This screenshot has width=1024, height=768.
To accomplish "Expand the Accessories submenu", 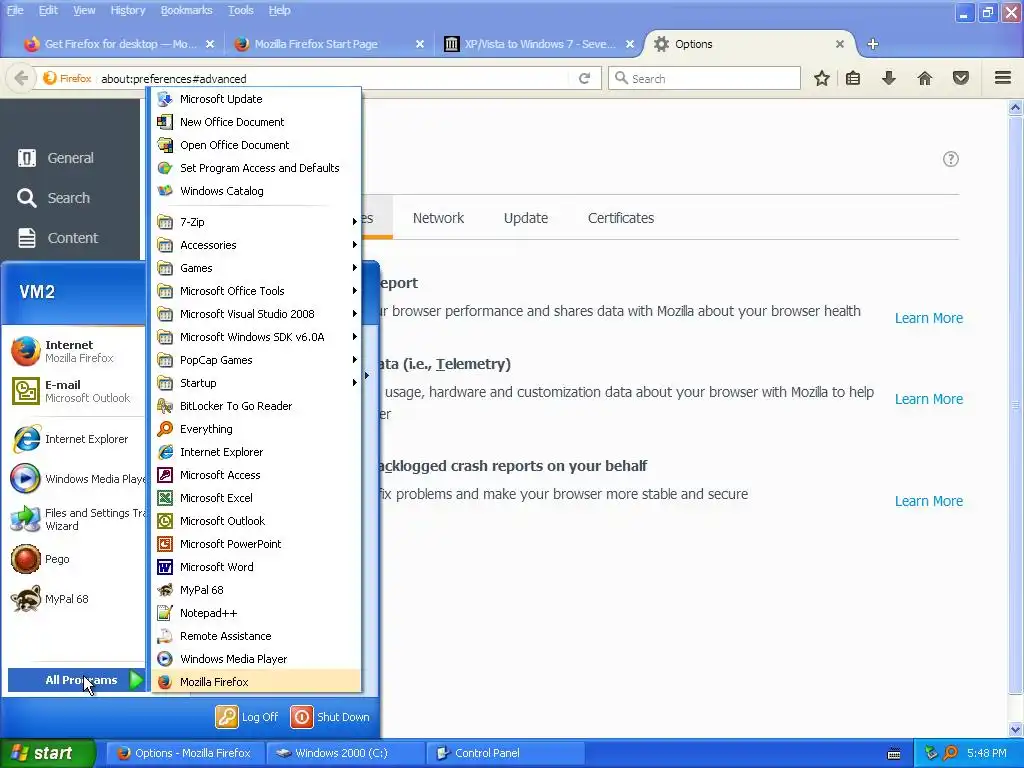I will click(x=256, y=245).
